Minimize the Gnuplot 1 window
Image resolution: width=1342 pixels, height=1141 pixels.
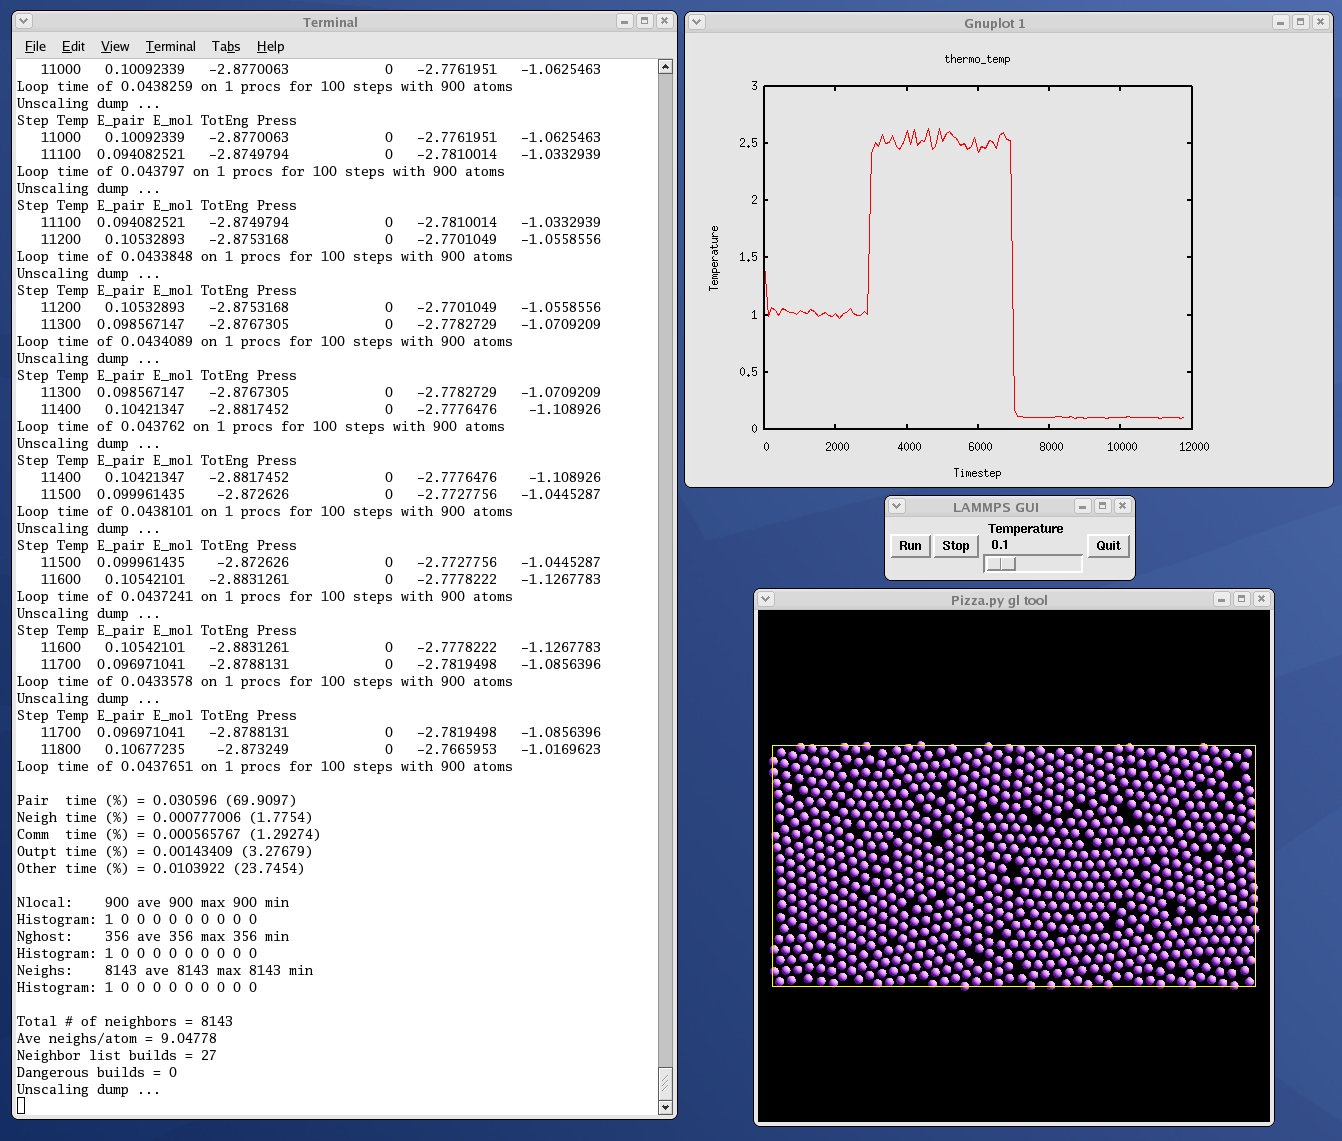1280,22
